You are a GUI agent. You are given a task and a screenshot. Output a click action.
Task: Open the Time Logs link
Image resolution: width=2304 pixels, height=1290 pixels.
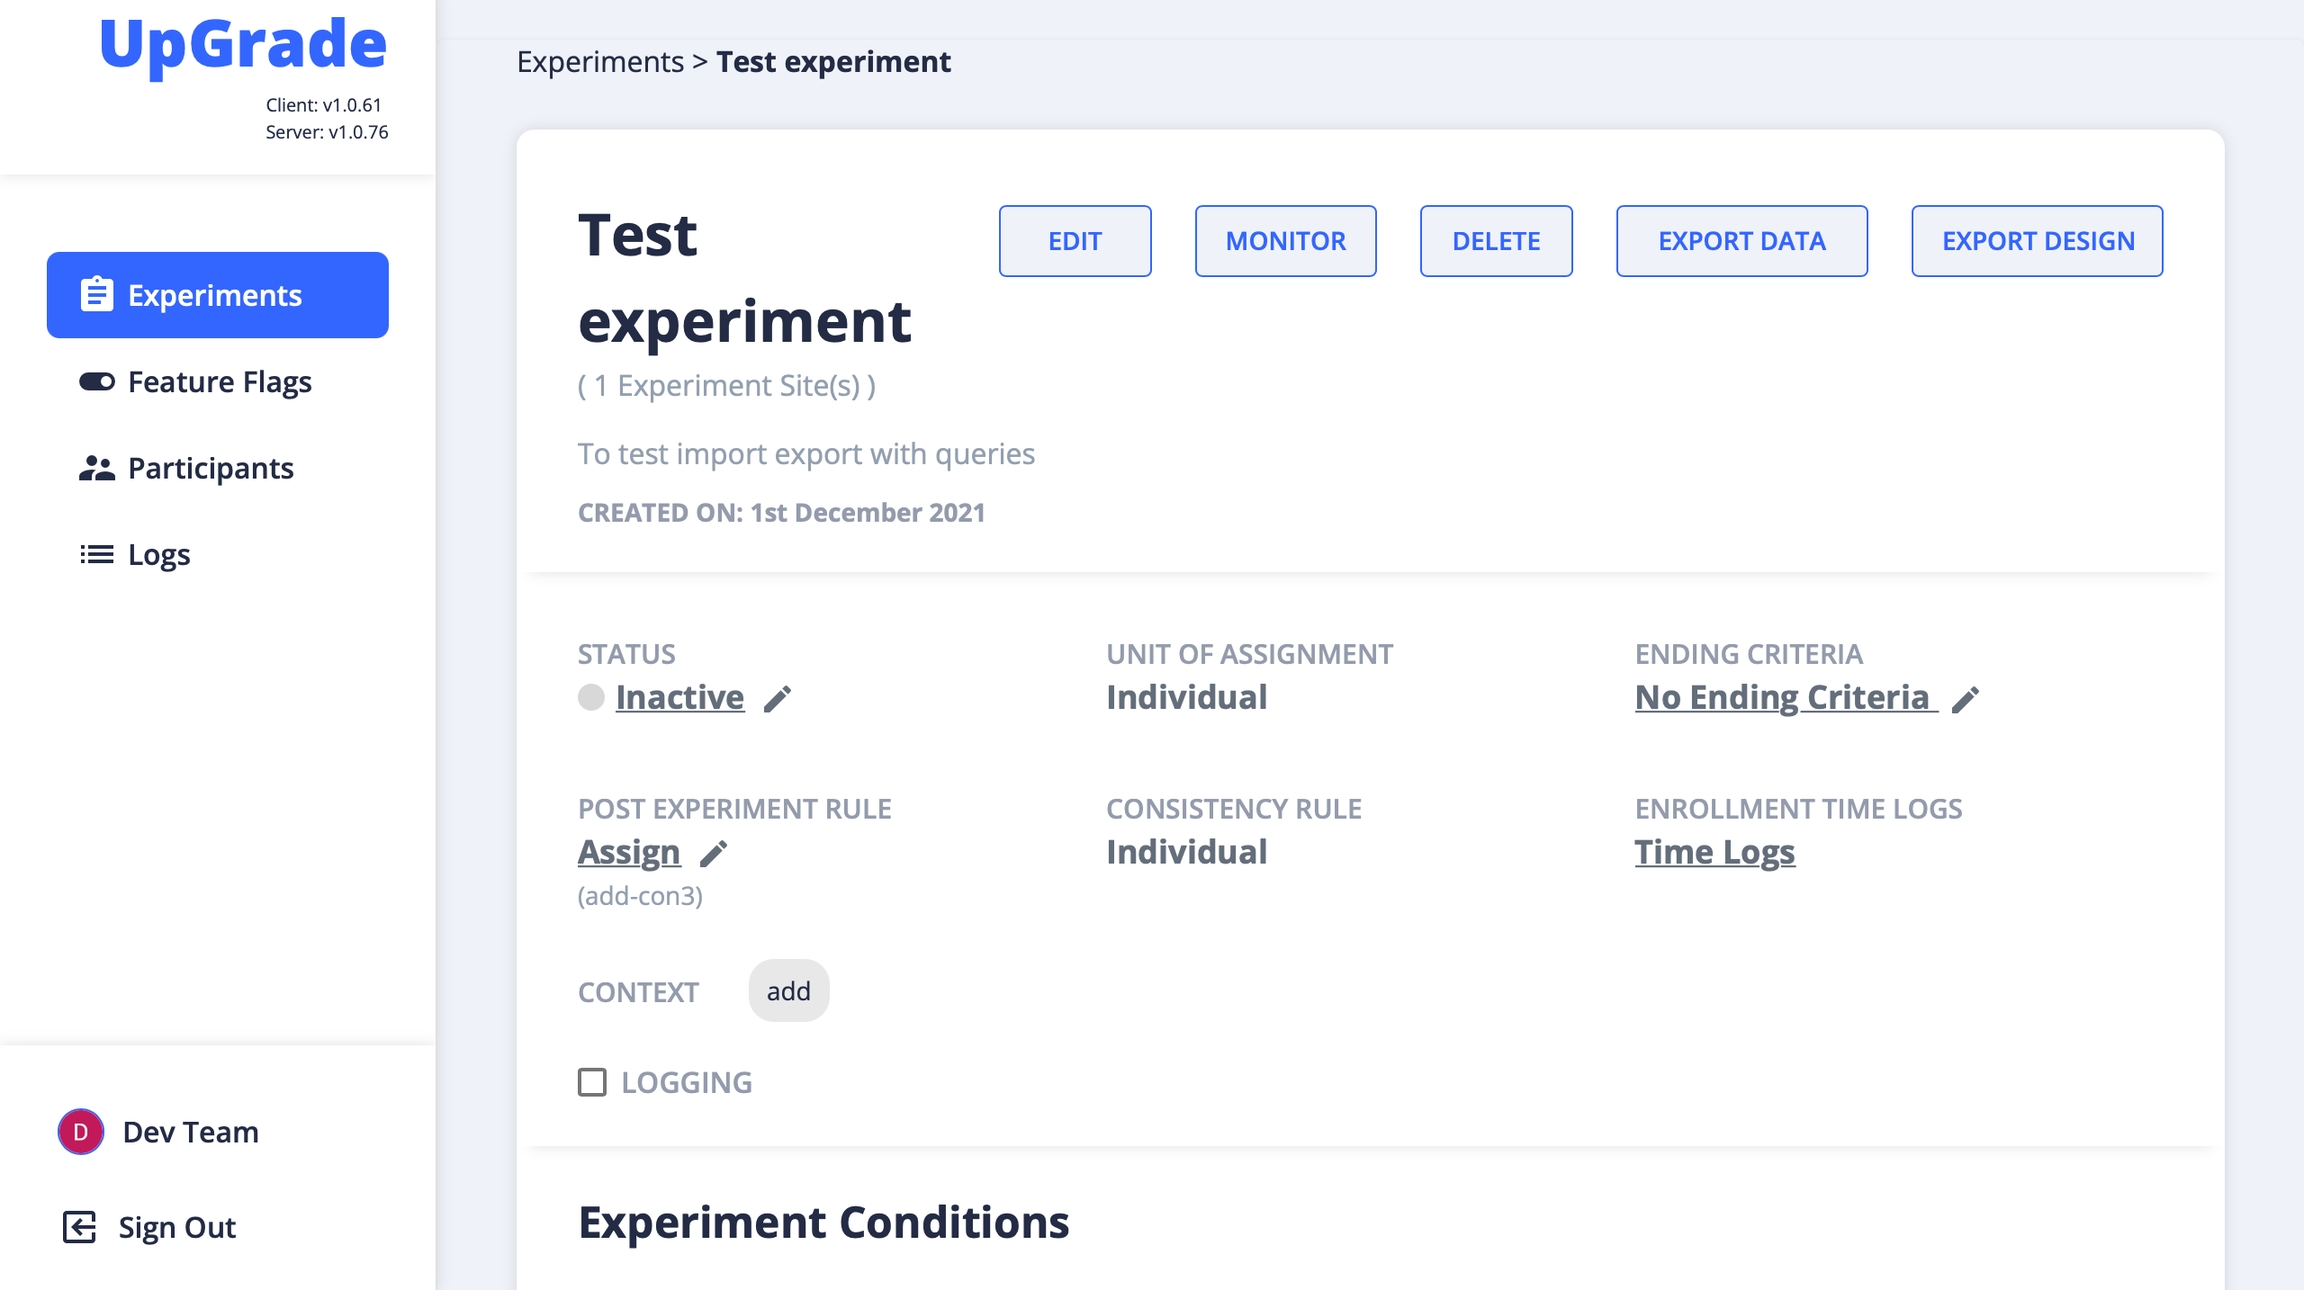click(1714, 852)
